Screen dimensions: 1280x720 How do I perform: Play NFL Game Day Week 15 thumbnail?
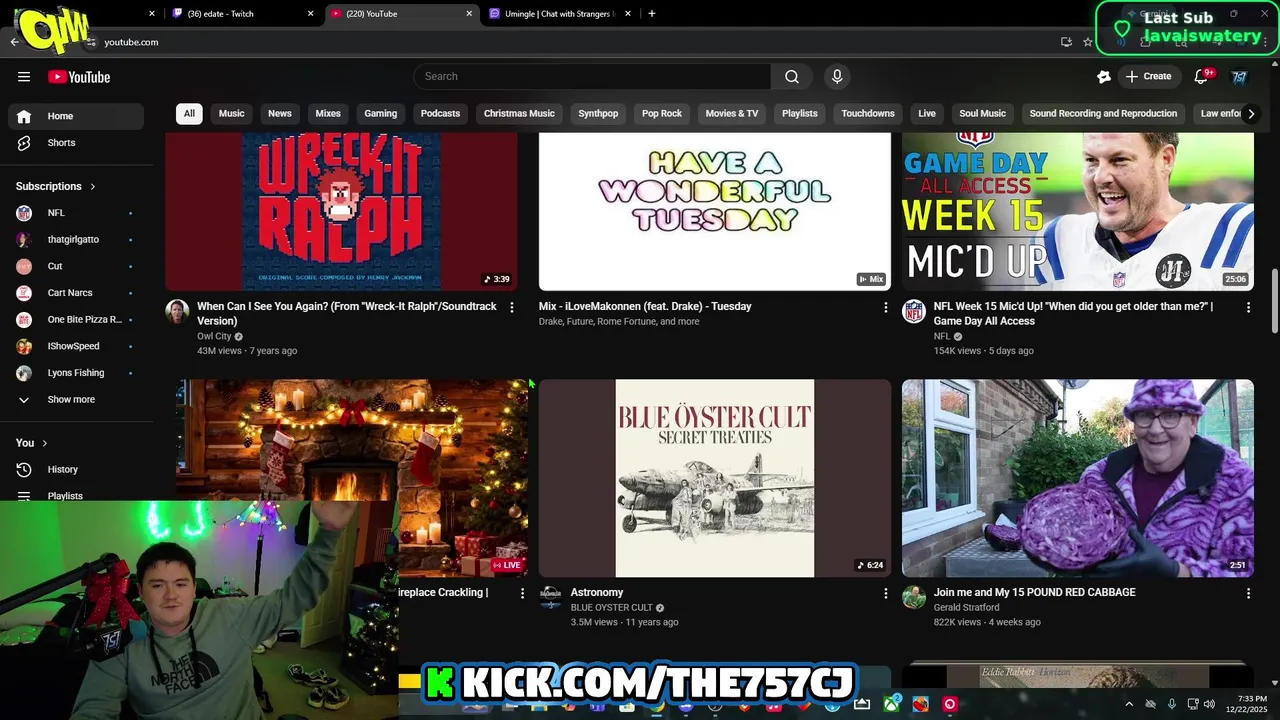[x=1078, y=212]
